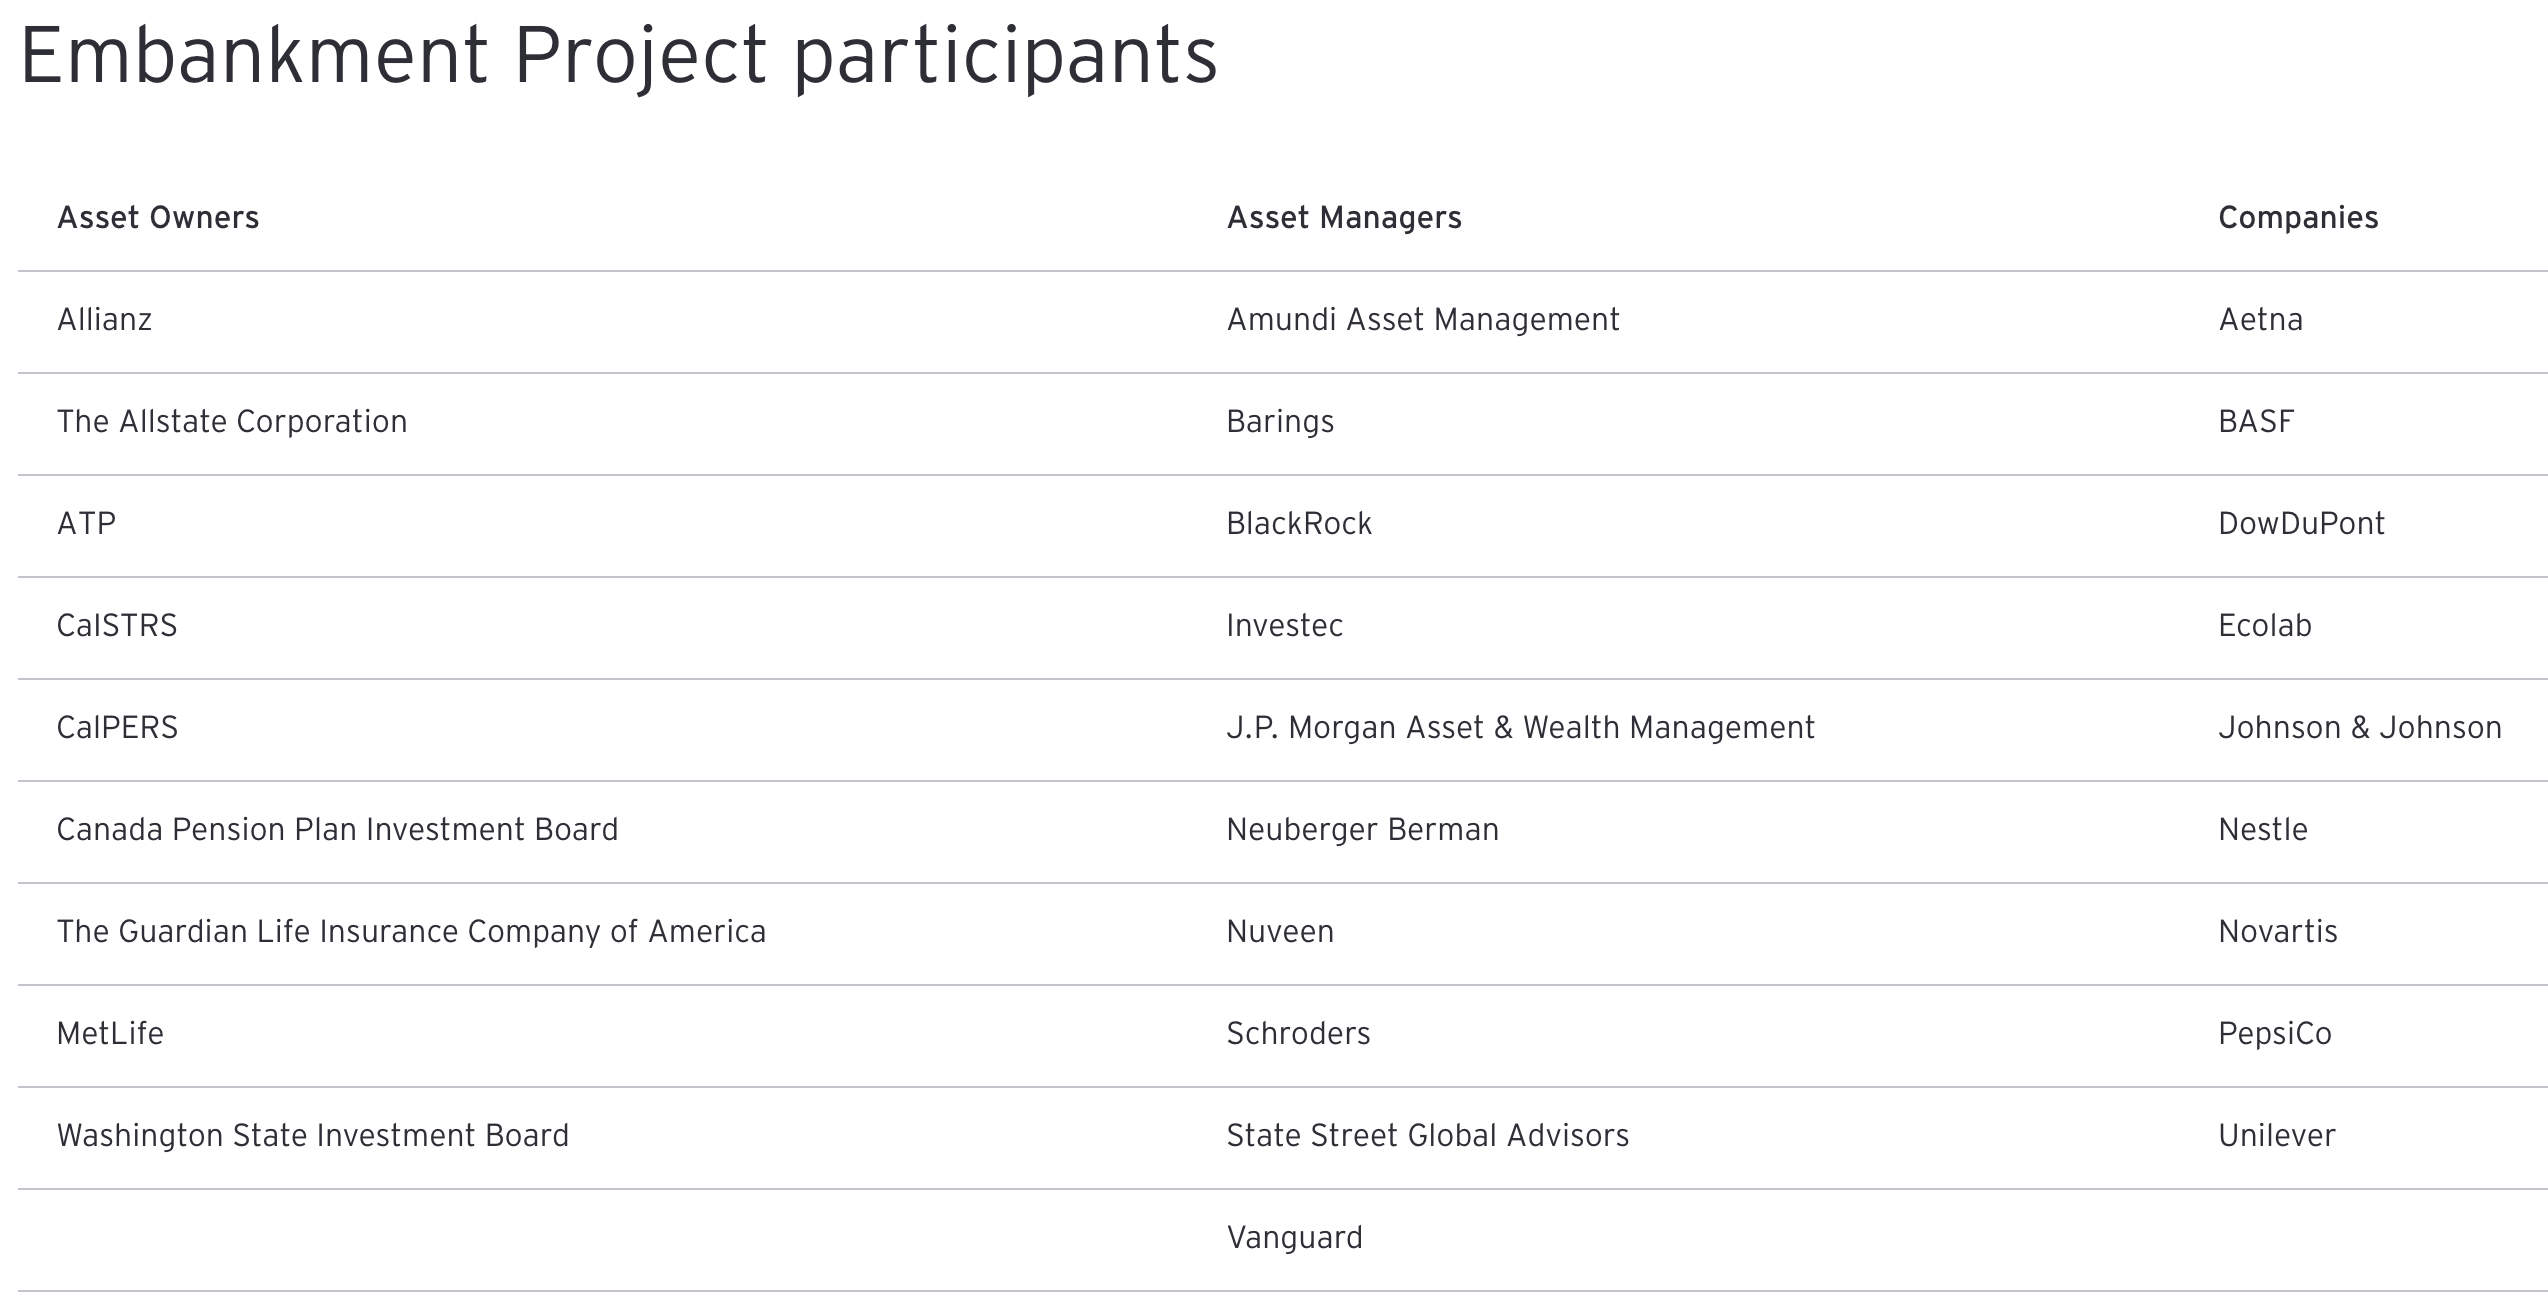Screen dimensions: 2548x1306
Task: Select J.P. Morgan Asset & Wealth Management
Action: pos(1520,728)
